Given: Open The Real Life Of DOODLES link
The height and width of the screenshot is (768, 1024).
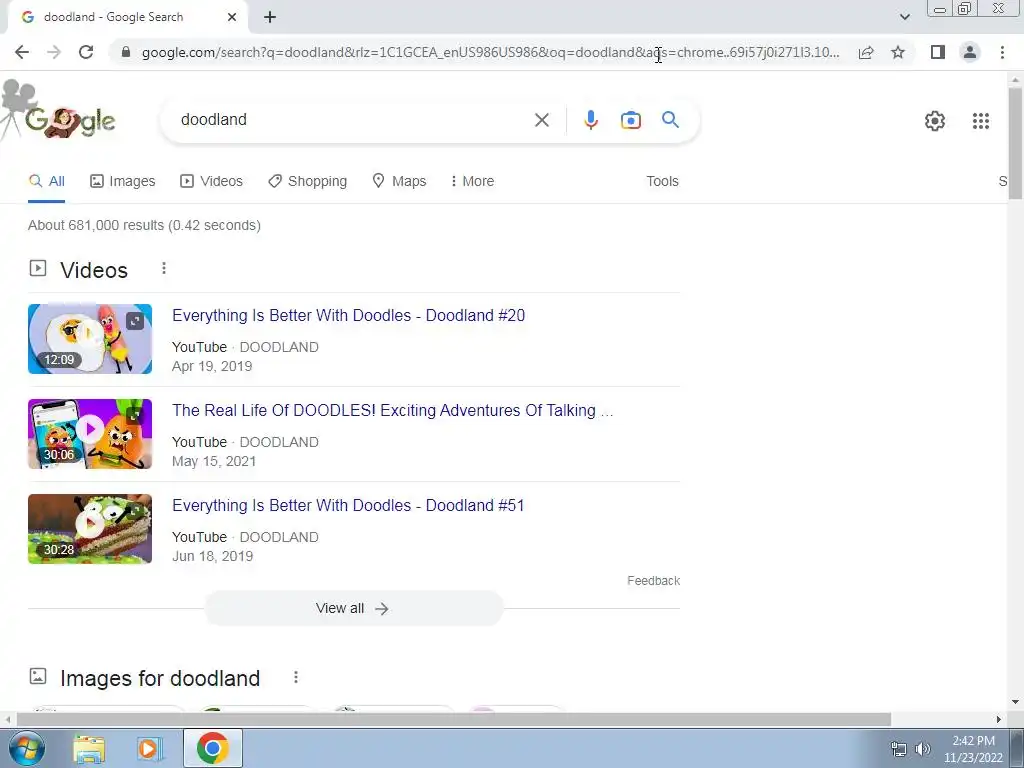Looking at the screenshot, I should [392, 411].
